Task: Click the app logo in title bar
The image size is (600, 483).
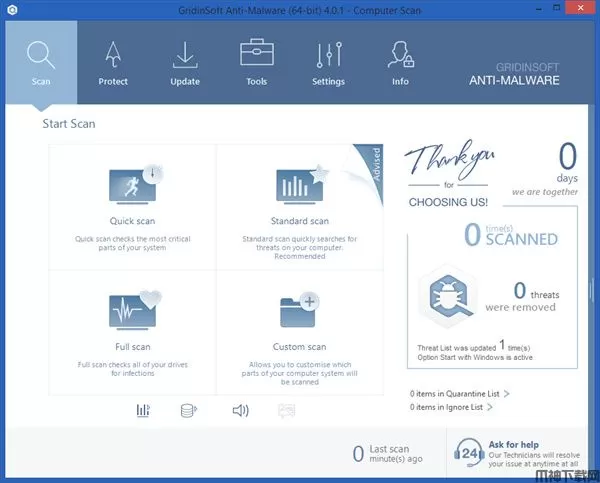Action: pyautogui.click(x=12, y=10)
